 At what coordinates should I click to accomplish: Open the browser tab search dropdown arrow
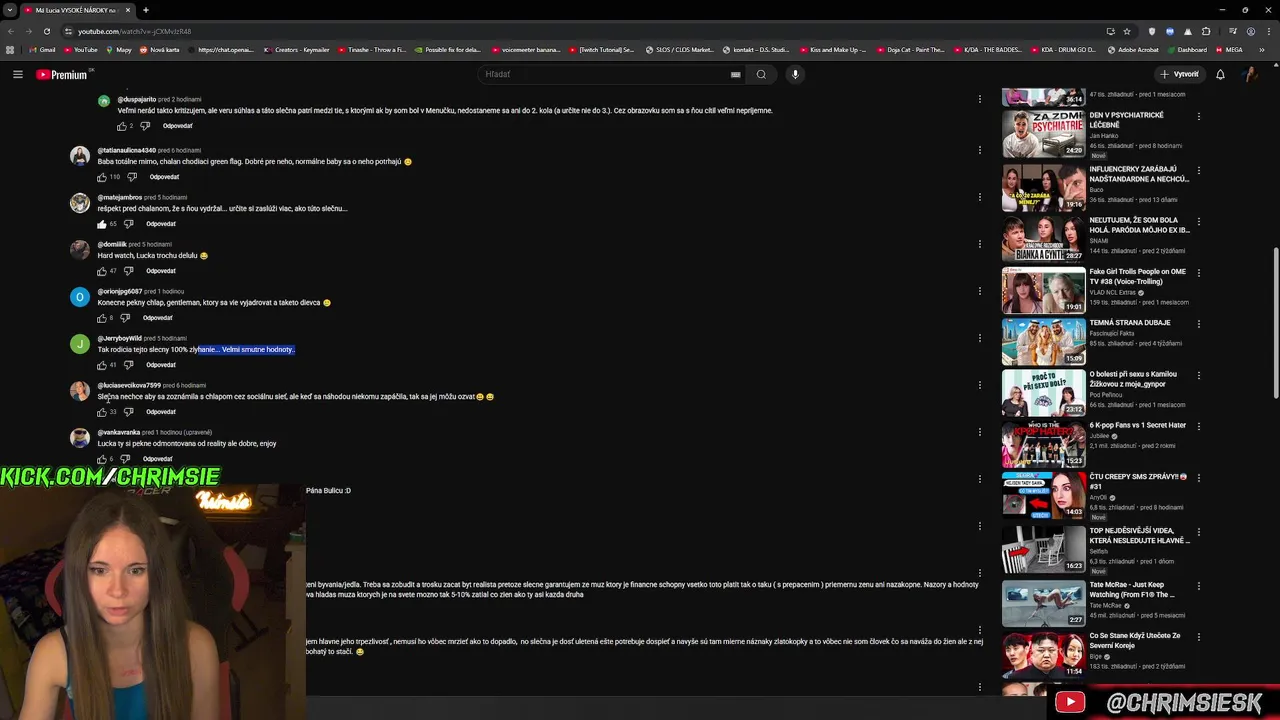tap(10, 10)
